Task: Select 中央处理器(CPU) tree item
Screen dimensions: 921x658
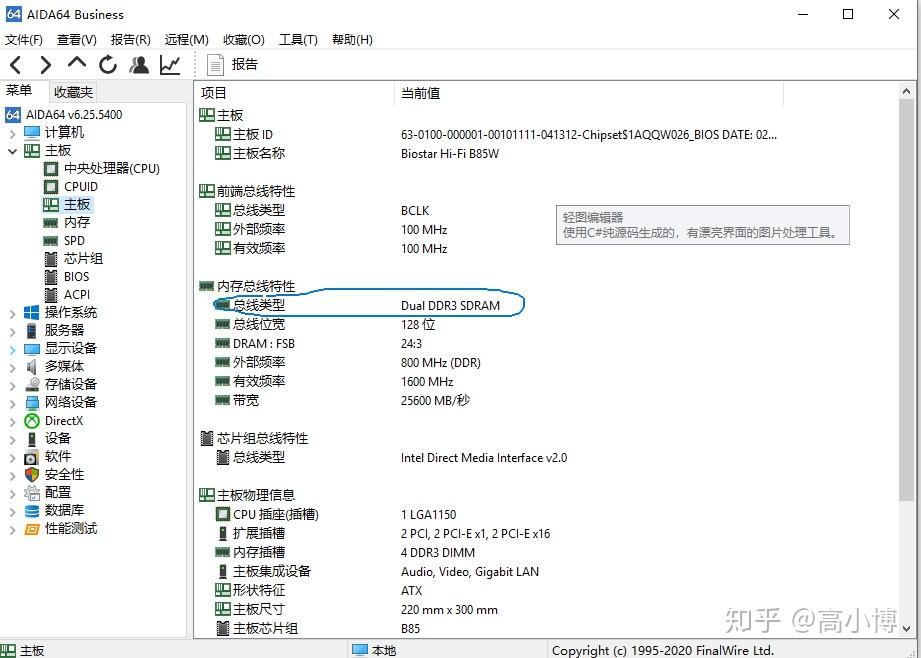Action: [x=112, y=169]
